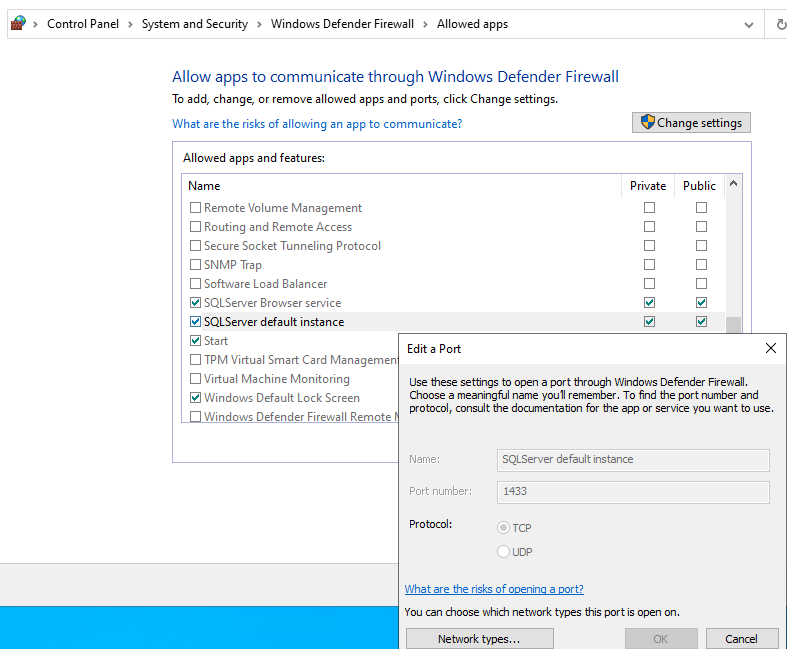787x649 pixels.
Task: Toggle Public checkbox for Secure Socket Tunneling Protocol
Action: pos(701,245)
